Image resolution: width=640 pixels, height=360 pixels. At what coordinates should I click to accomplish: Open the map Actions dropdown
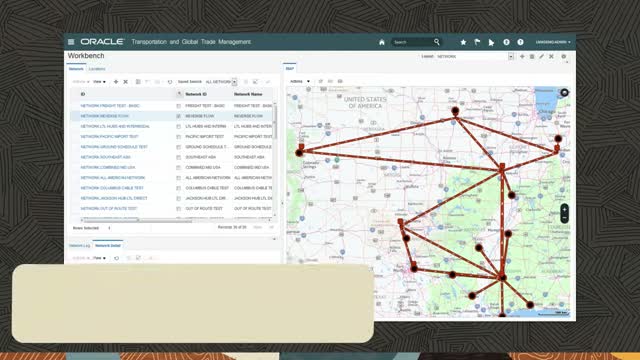point(300,81)
